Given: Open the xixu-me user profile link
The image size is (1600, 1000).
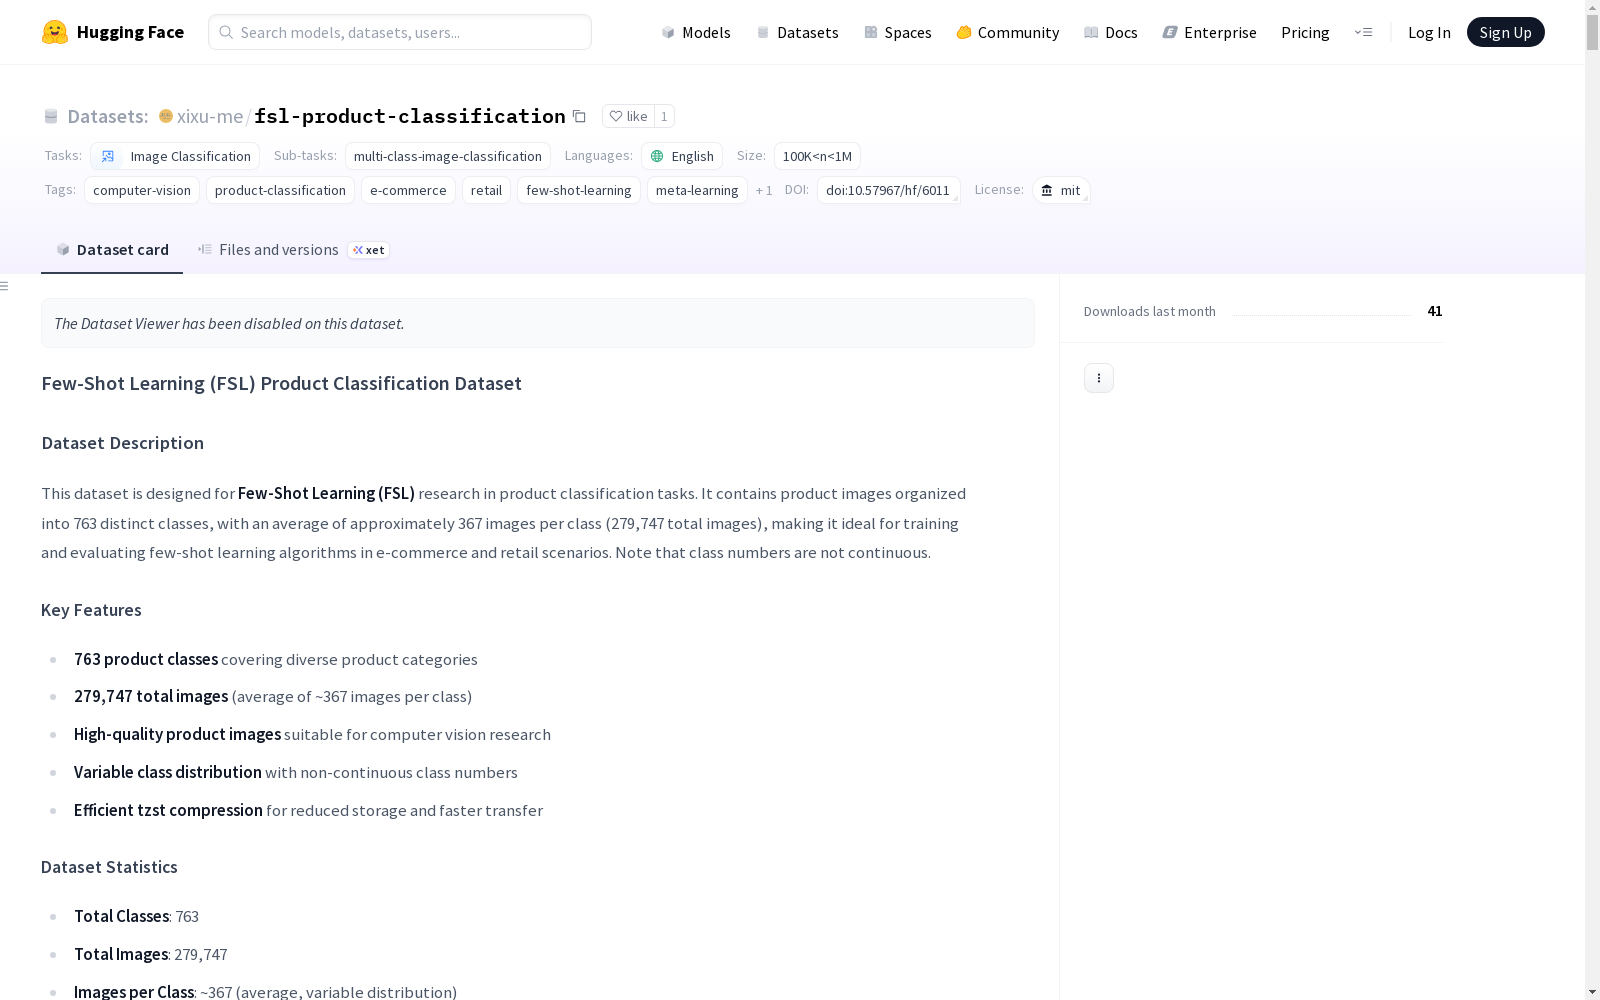Looking at the screenshot, I should point(210,116).
